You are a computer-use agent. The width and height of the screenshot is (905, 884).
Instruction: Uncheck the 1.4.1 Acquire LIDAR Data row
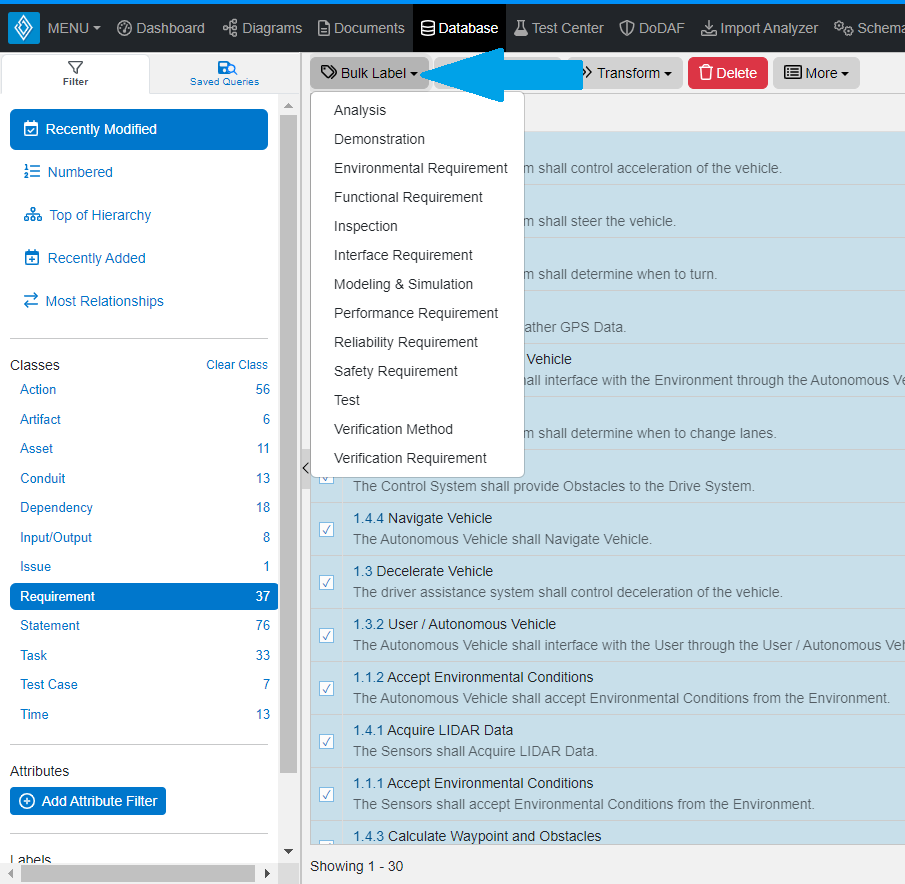[x=326, y=741]
